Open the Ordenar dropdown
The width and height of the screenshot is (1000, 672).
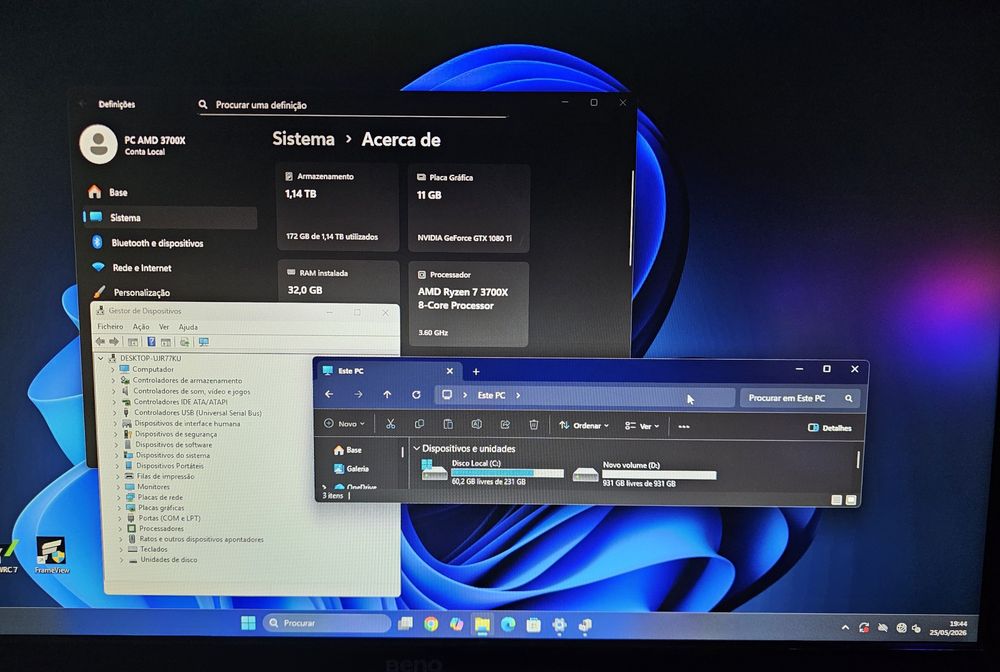[x=584, y=425]
